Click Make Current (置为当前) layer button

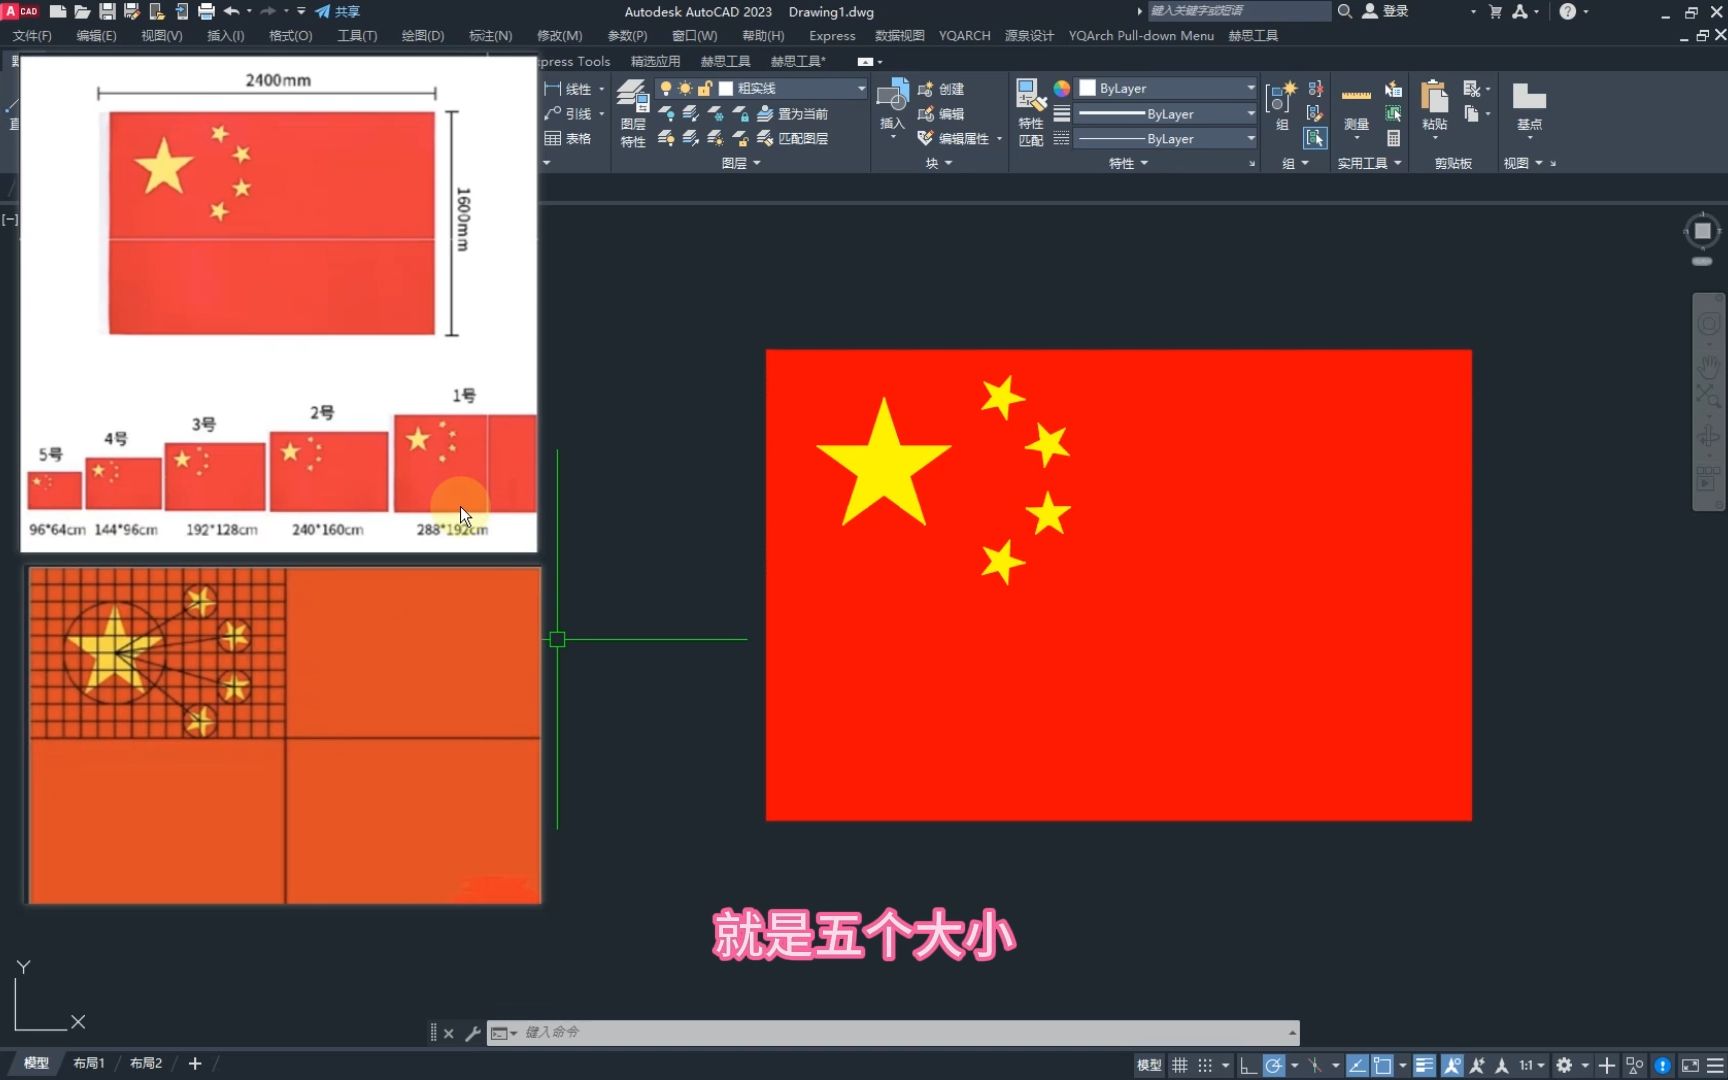792,114
